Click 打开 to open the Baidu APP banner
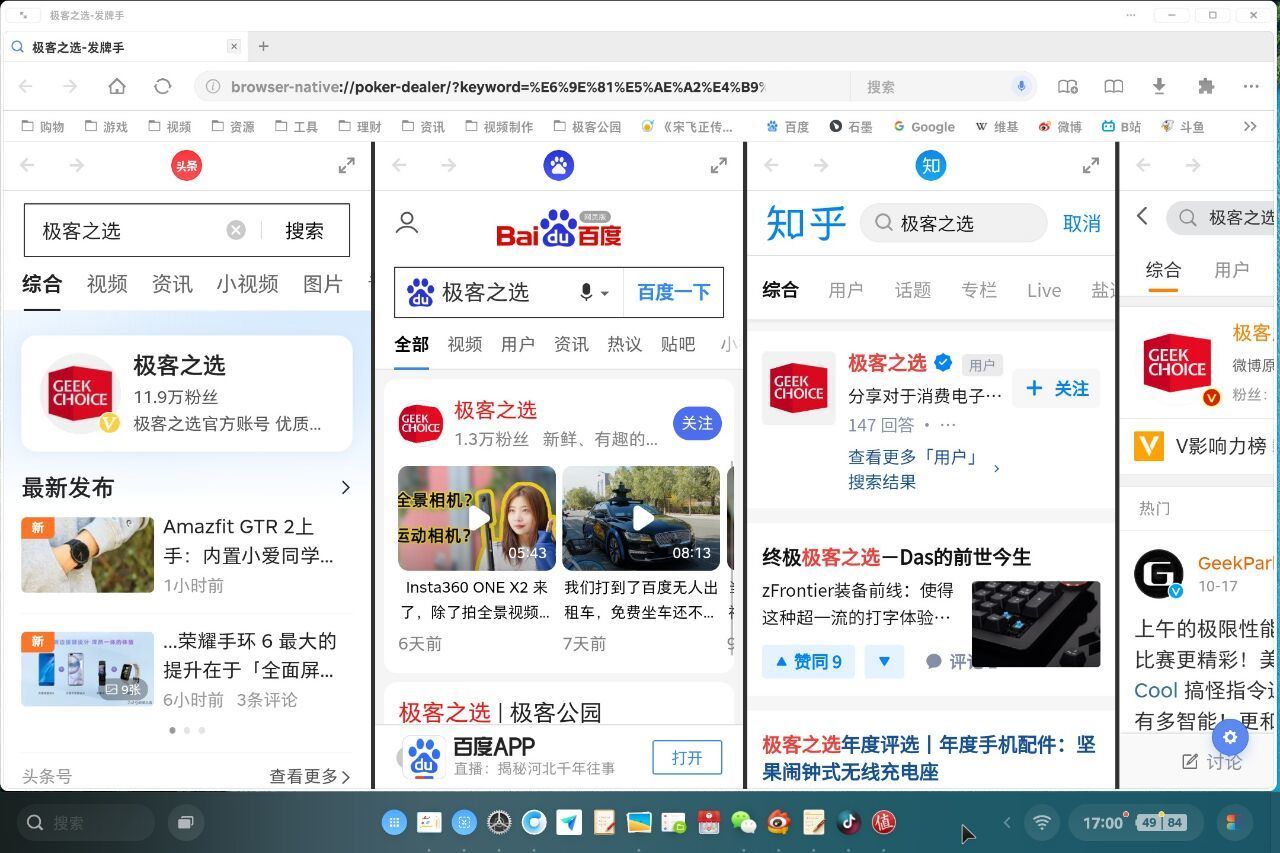Image resolution: width=1280 pixels, height=853 pixels. coord(686,757)
